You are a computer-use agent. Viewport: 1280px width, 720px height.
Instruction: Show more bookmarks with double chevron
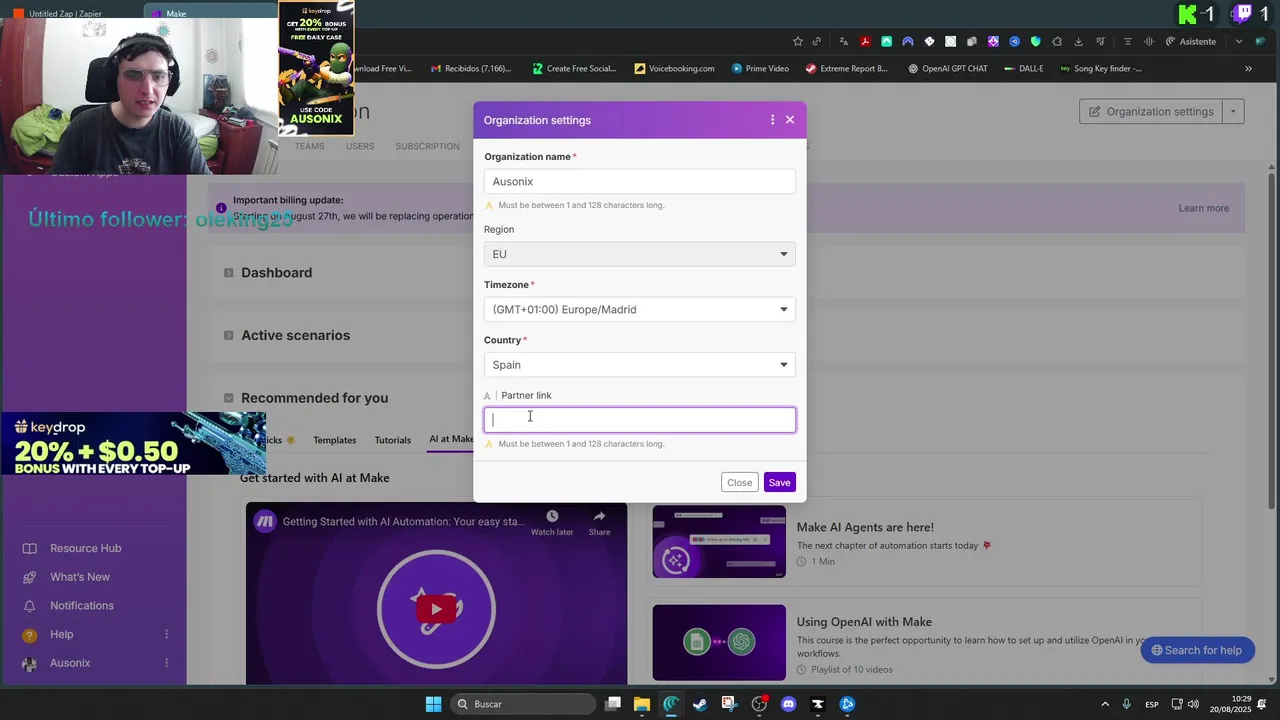(1248, 69)
